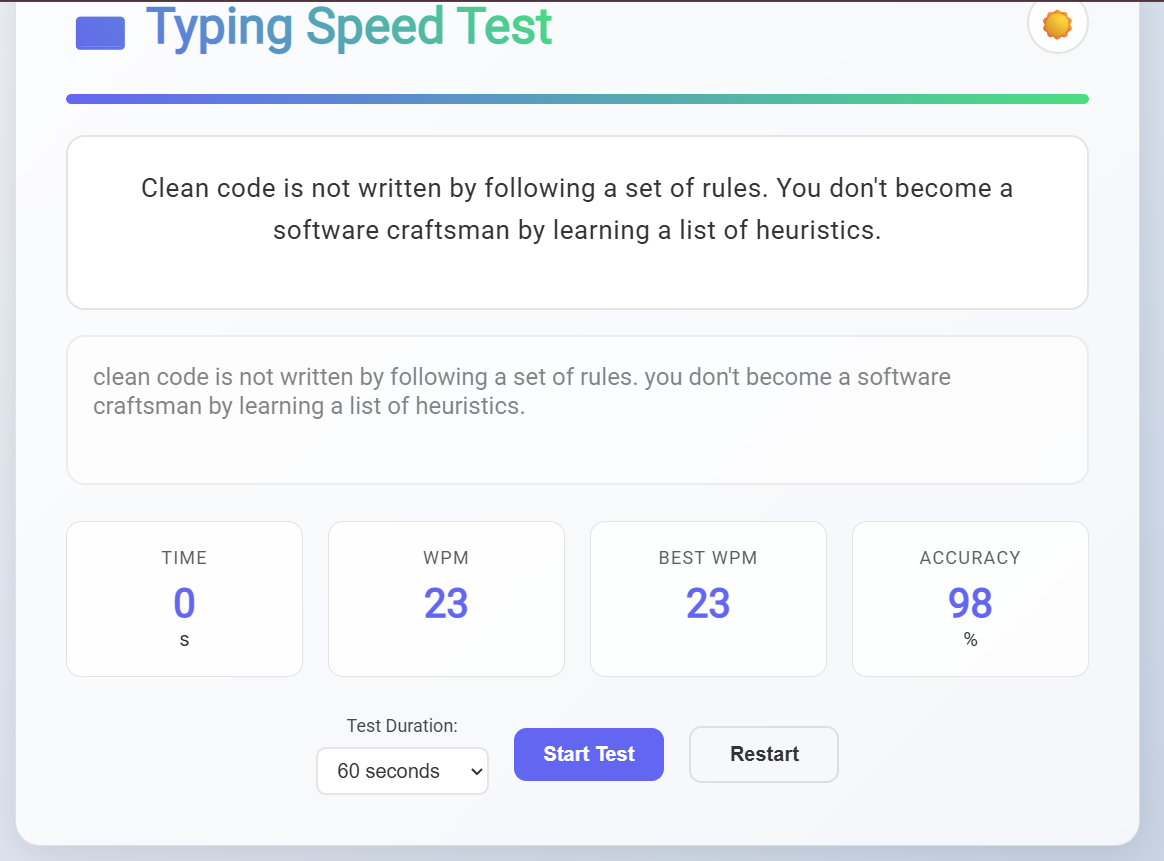The height and width of the screenshot is (861, 1164).
Task: Click the TIME stat card
Action: pos(185,599)
